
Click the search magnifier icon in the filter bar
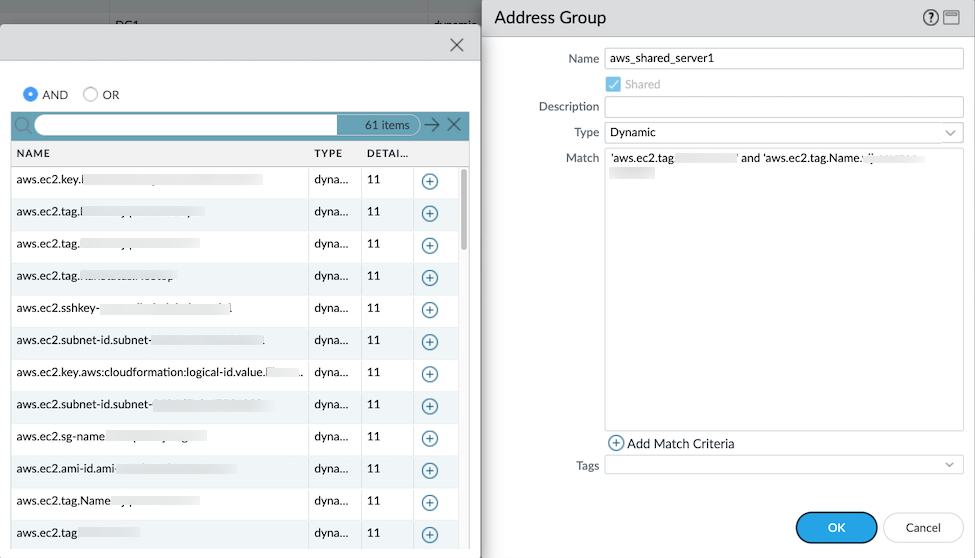[22, 125]
